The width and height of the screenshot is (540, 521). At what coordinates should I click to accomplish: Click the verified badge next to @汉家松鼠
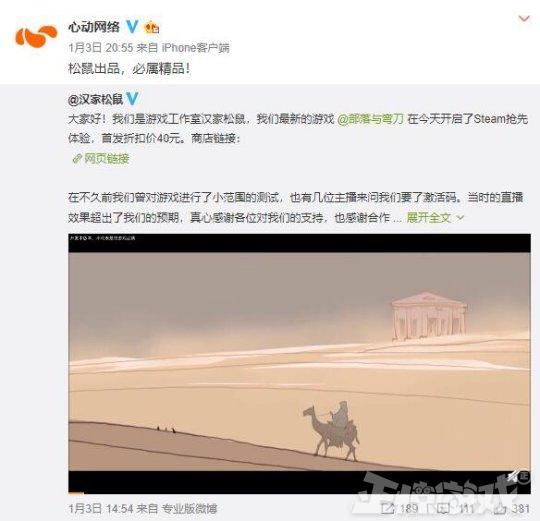pyautogui.click(x=133, y=99)
